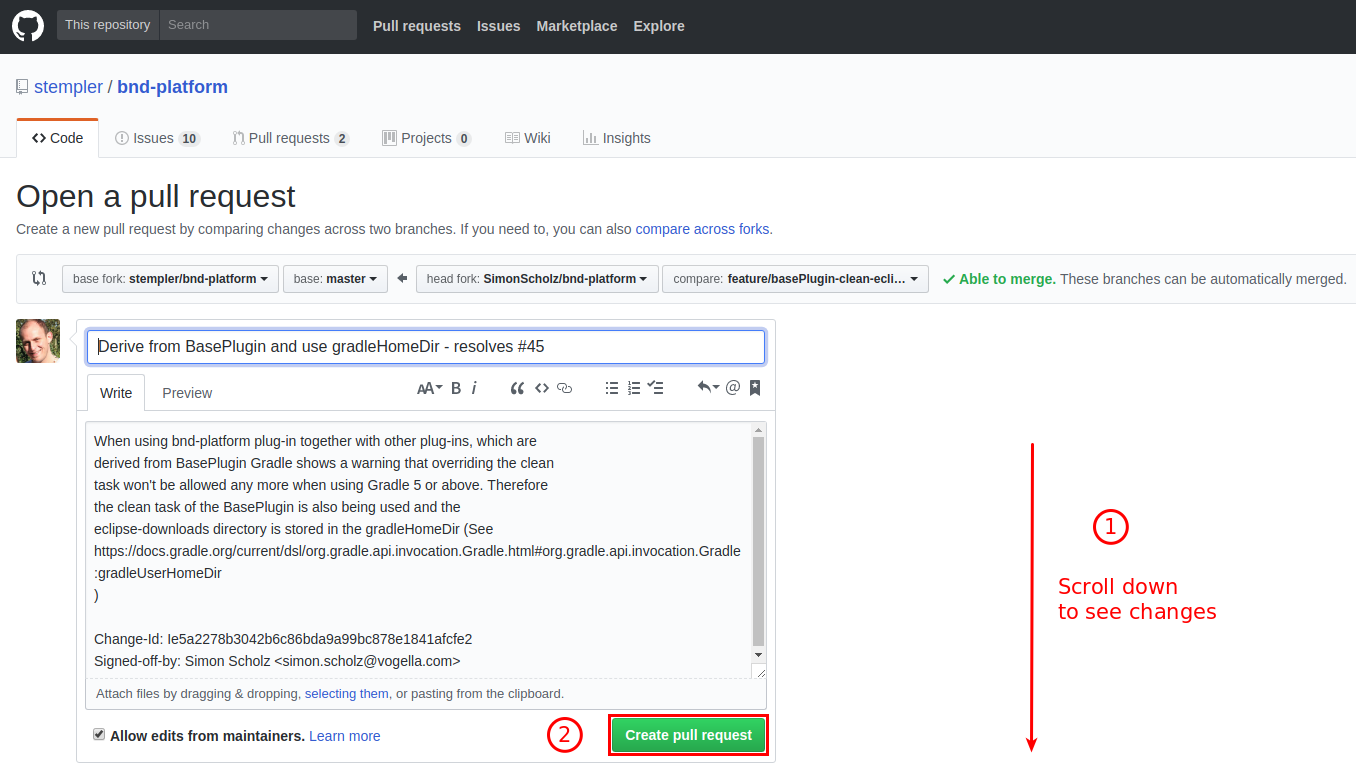This screenshot has height=770, width=1356.
Task: Click the Create pull request button
Action: coord(688,735)
